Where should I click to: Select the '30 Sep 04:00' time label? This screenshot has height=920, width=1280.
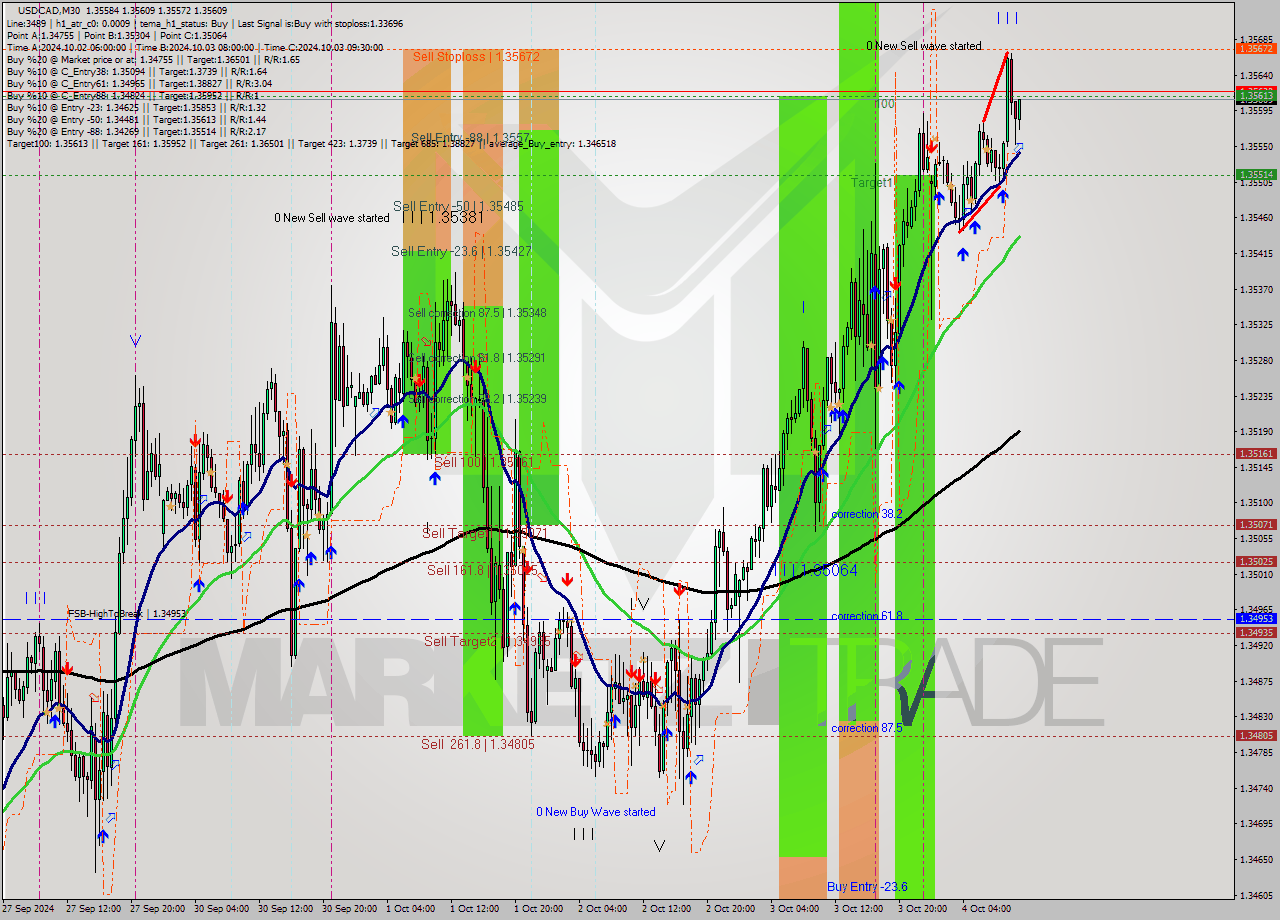point(223,909)
